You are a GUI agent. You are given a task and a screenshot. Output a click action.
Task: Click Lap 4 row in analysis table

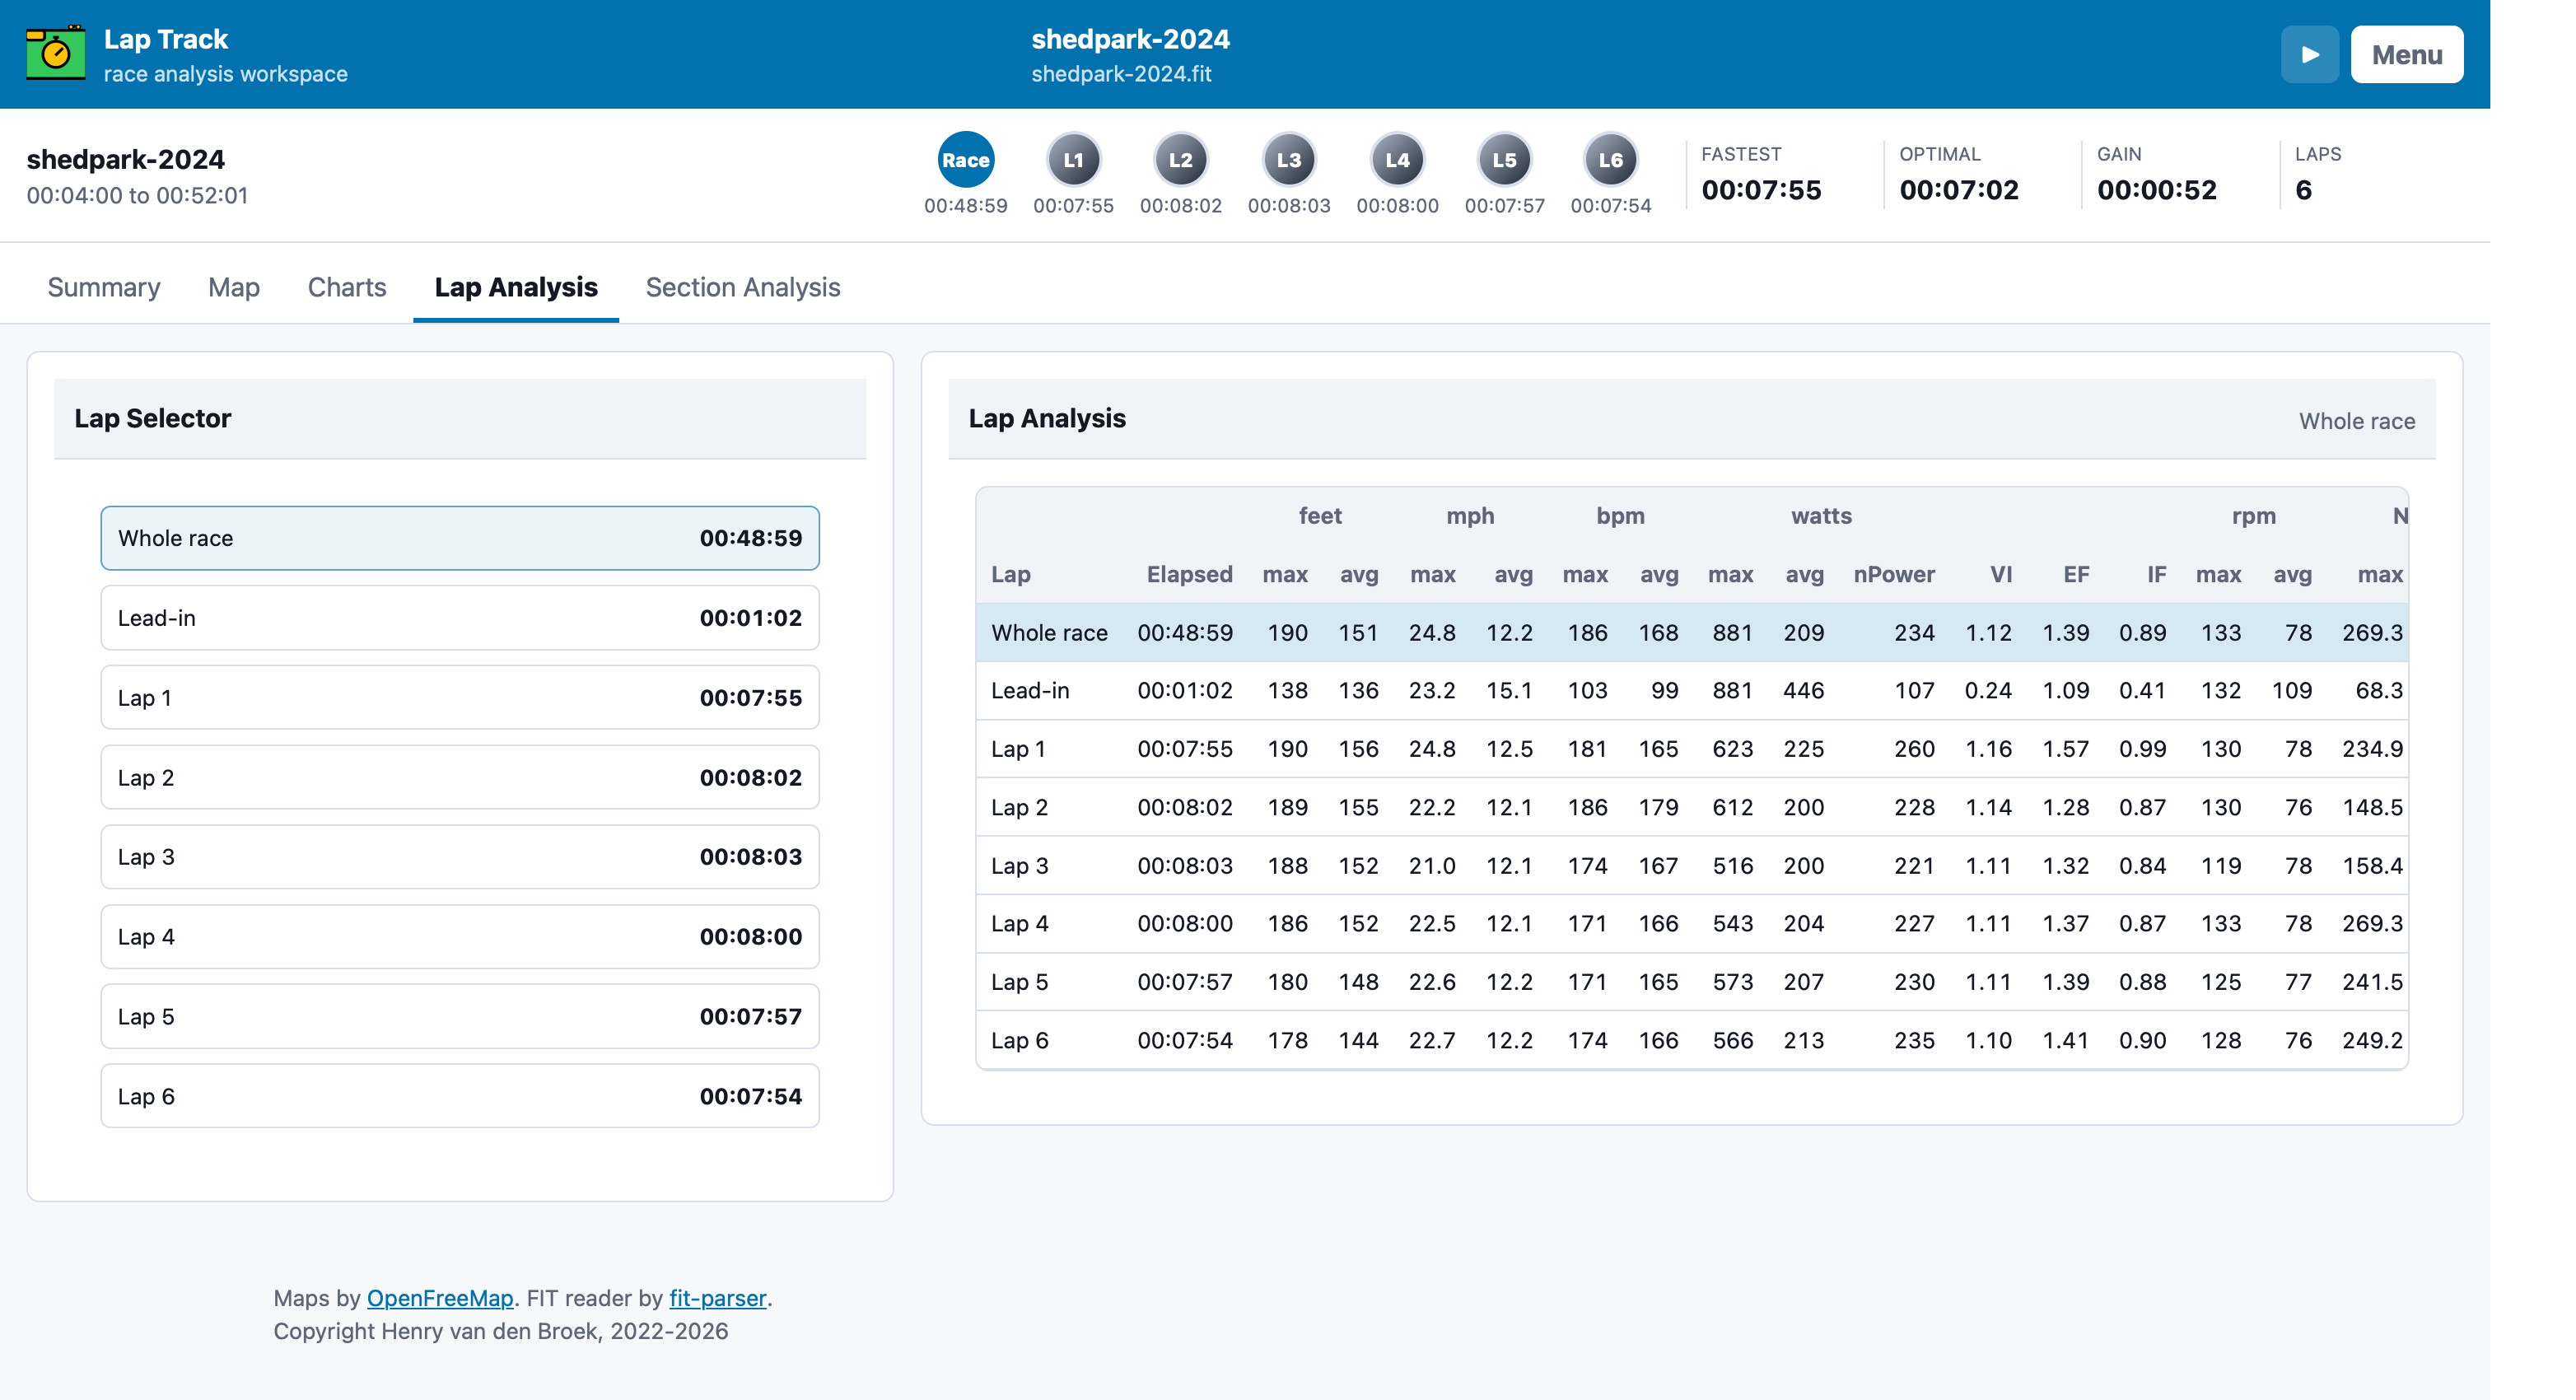click(x=1691, y=924)
